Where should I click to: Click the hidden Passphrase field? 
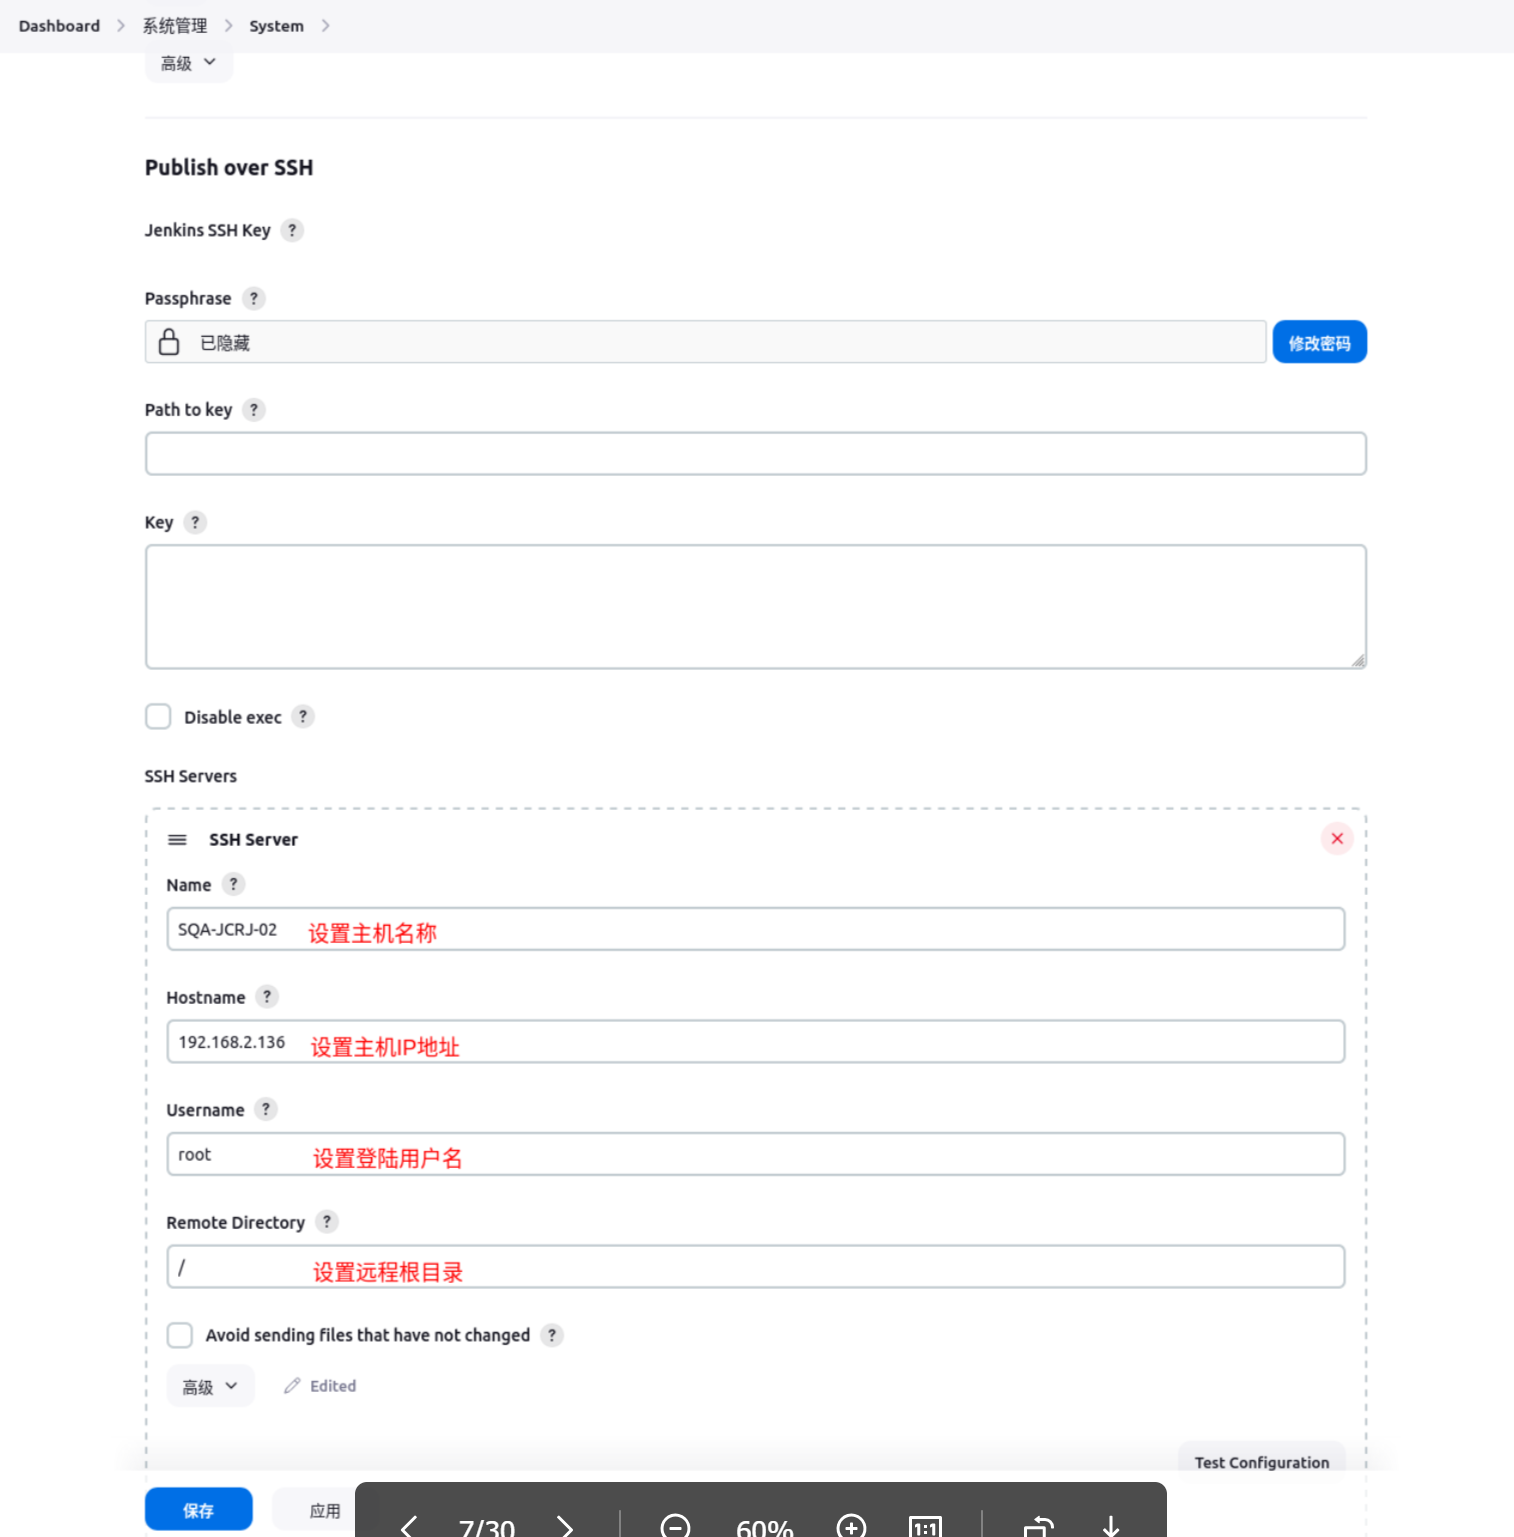click(x=706, y=342)
